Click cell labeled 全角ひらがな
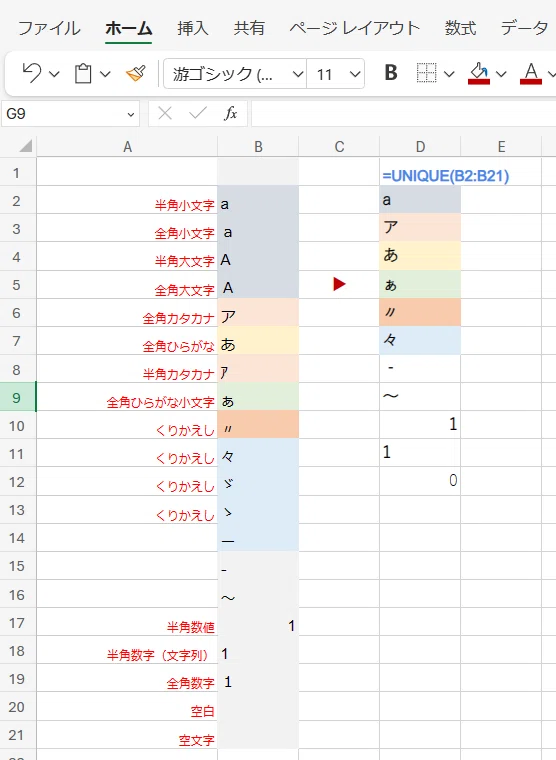The image size is (556, 760). point(127,341)
